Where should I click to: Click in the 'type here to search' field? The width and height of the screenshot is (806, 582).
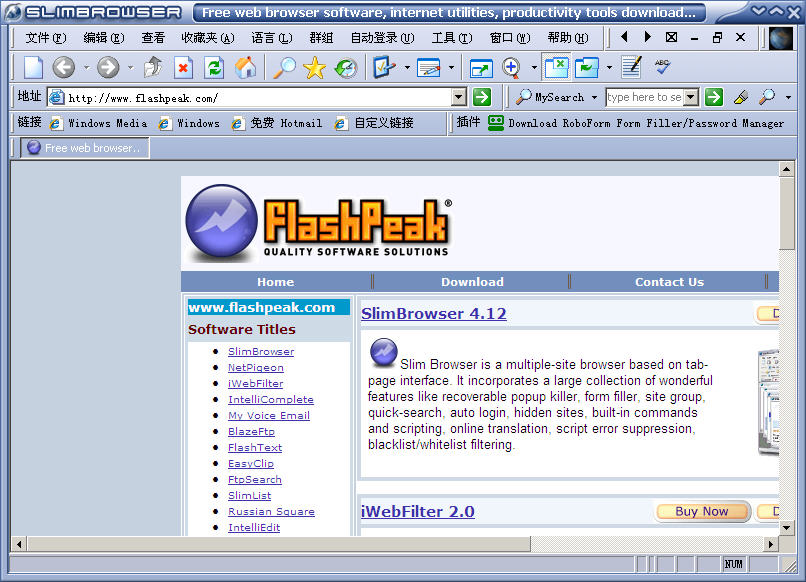click(643, 97)
